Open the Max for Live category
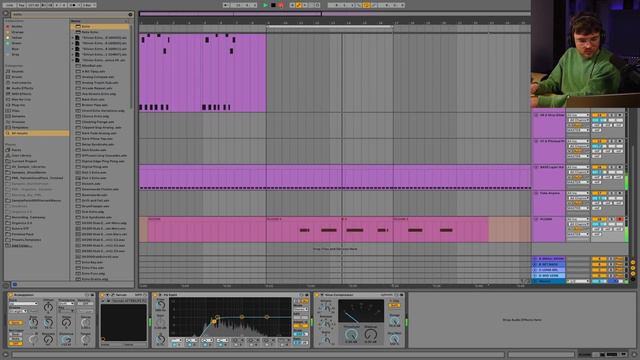 [x=21, y=99]
